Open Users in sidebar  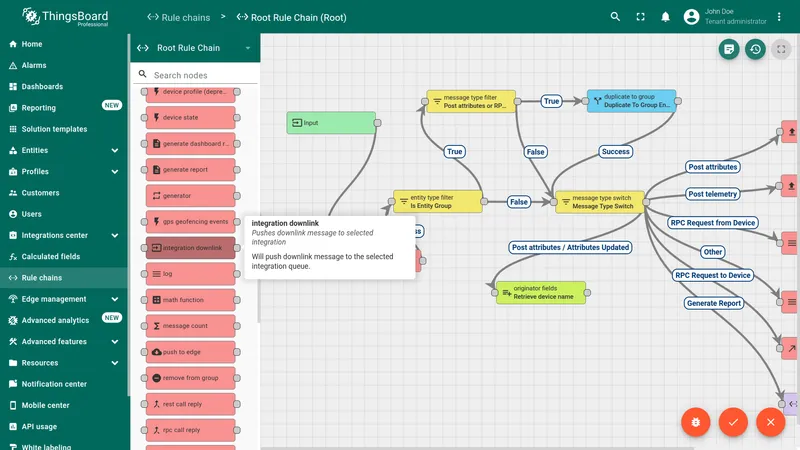click(64, 214)
